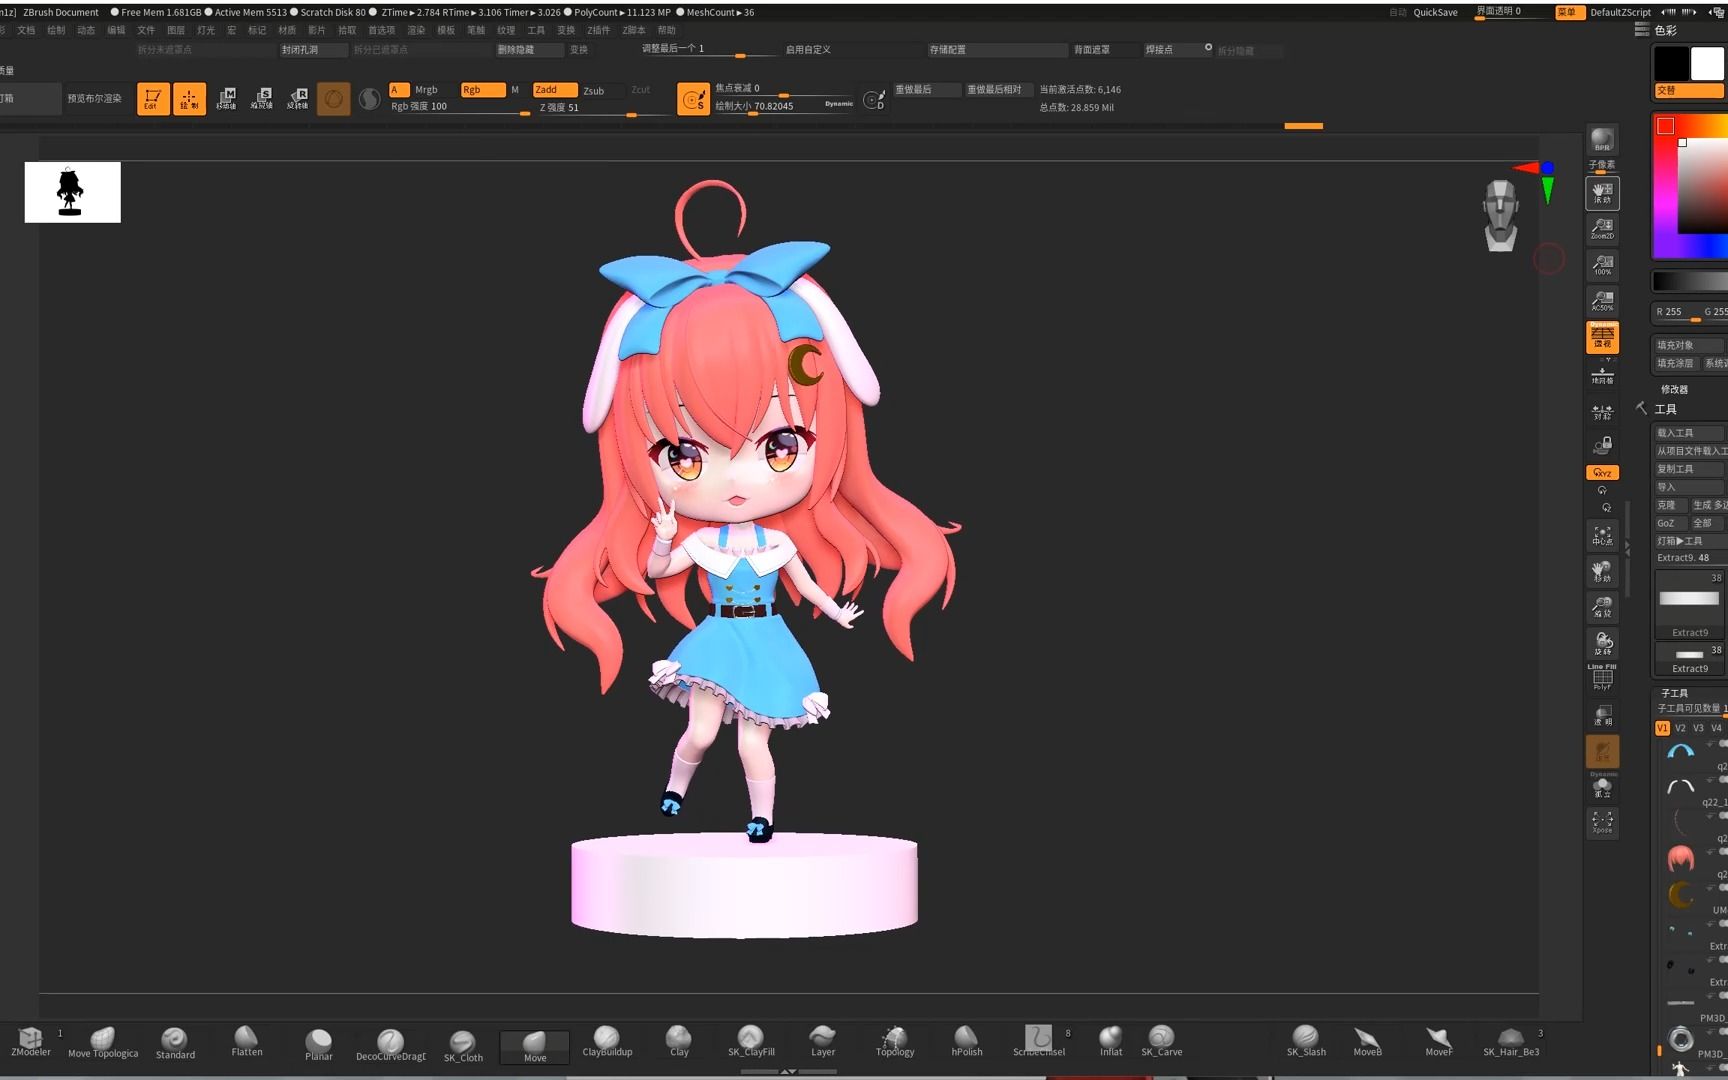Viewport: 1728px width, 1080px height.
Task: Click the Zoom2D icon in the right shelf
Action: (x=1601, y=230)
